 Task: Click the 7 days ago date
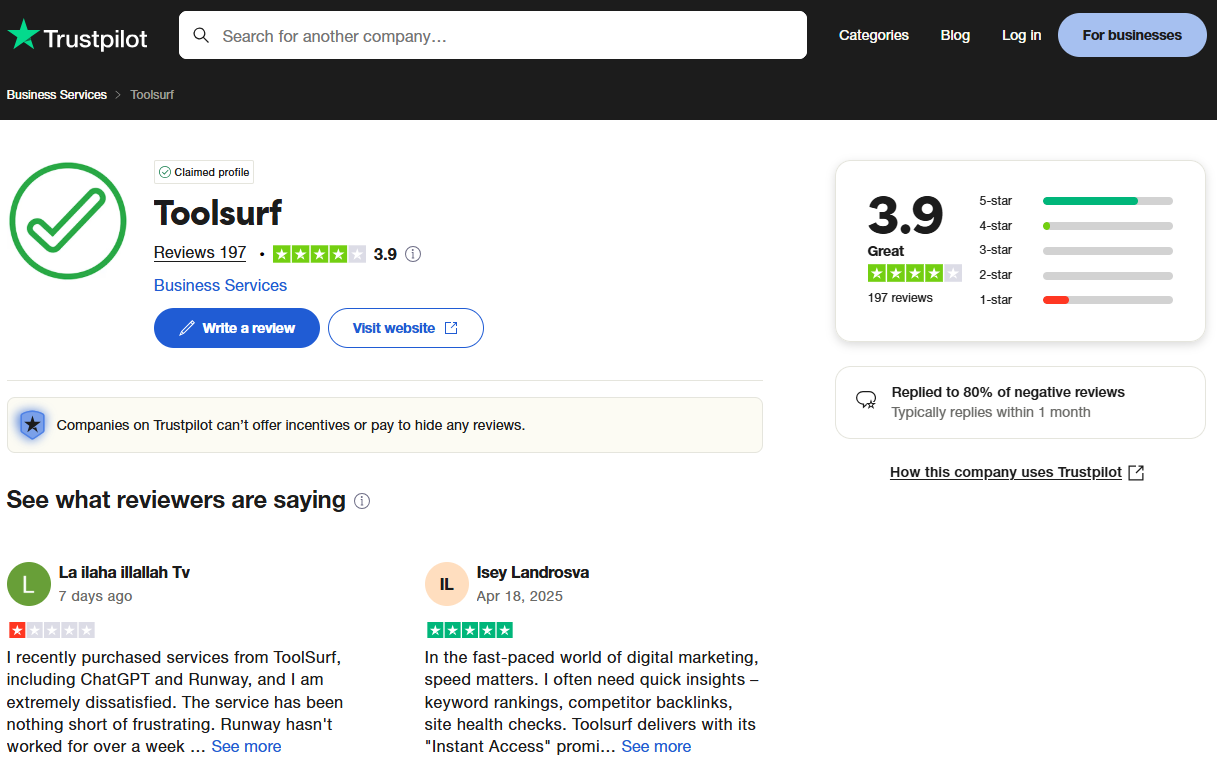coord(95,596)
